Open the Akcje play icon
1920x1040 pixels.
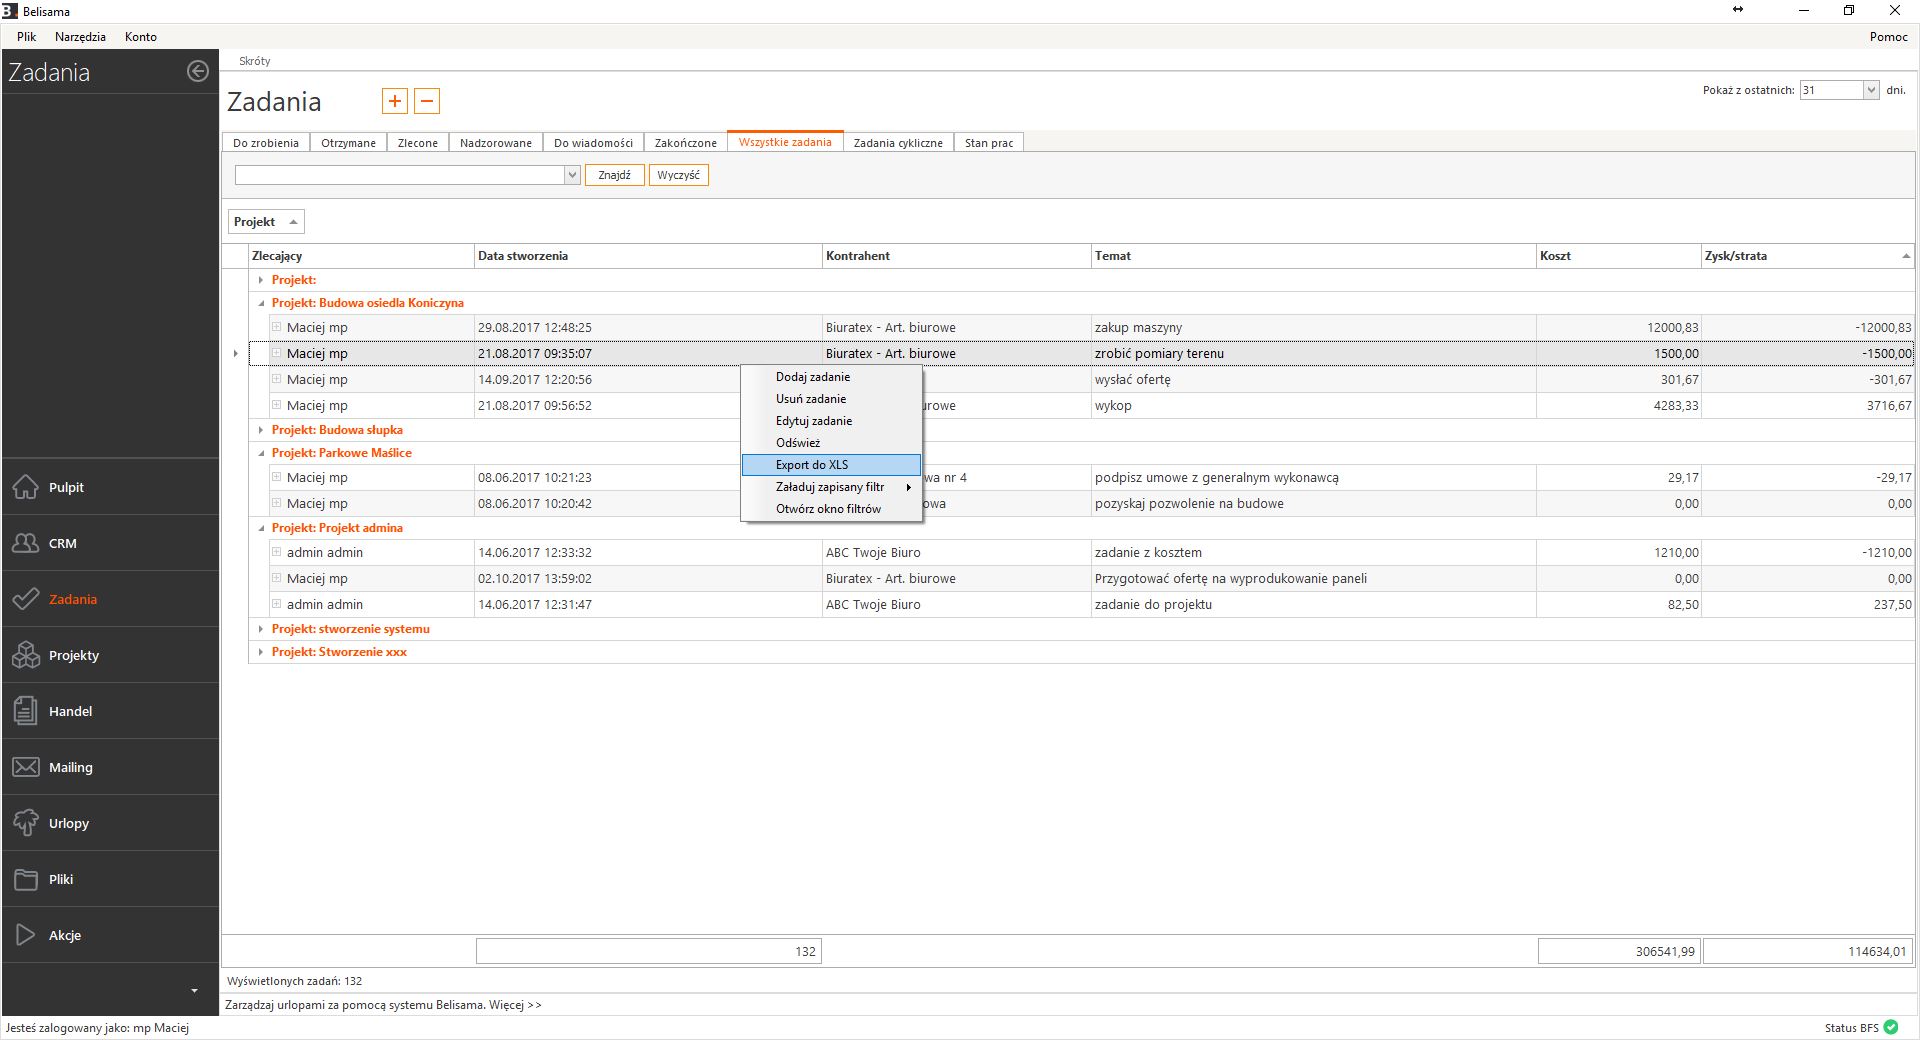click(x=26, y=935)
